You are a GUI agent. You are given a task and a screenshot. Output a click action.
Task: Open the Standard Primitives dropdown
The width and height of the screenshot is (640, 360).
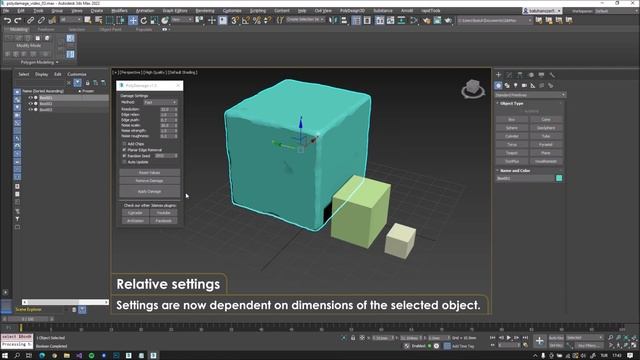point(530,95)
